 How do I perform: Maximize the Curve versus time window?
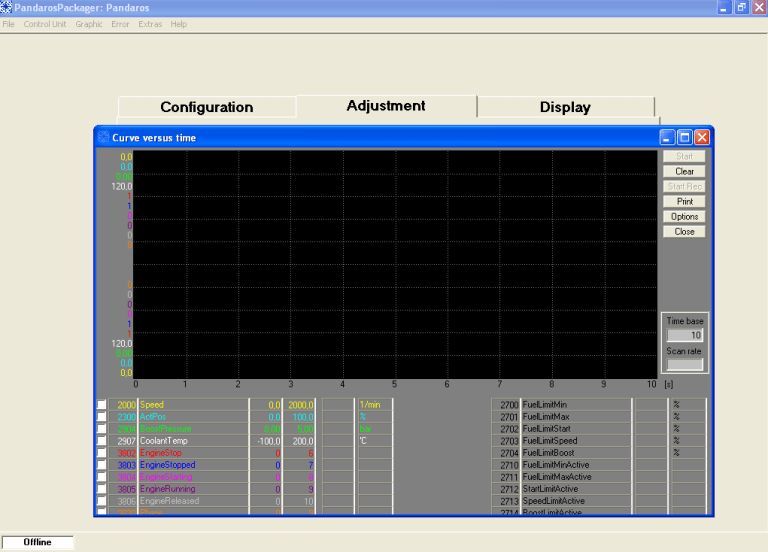(x=685, y=137)
